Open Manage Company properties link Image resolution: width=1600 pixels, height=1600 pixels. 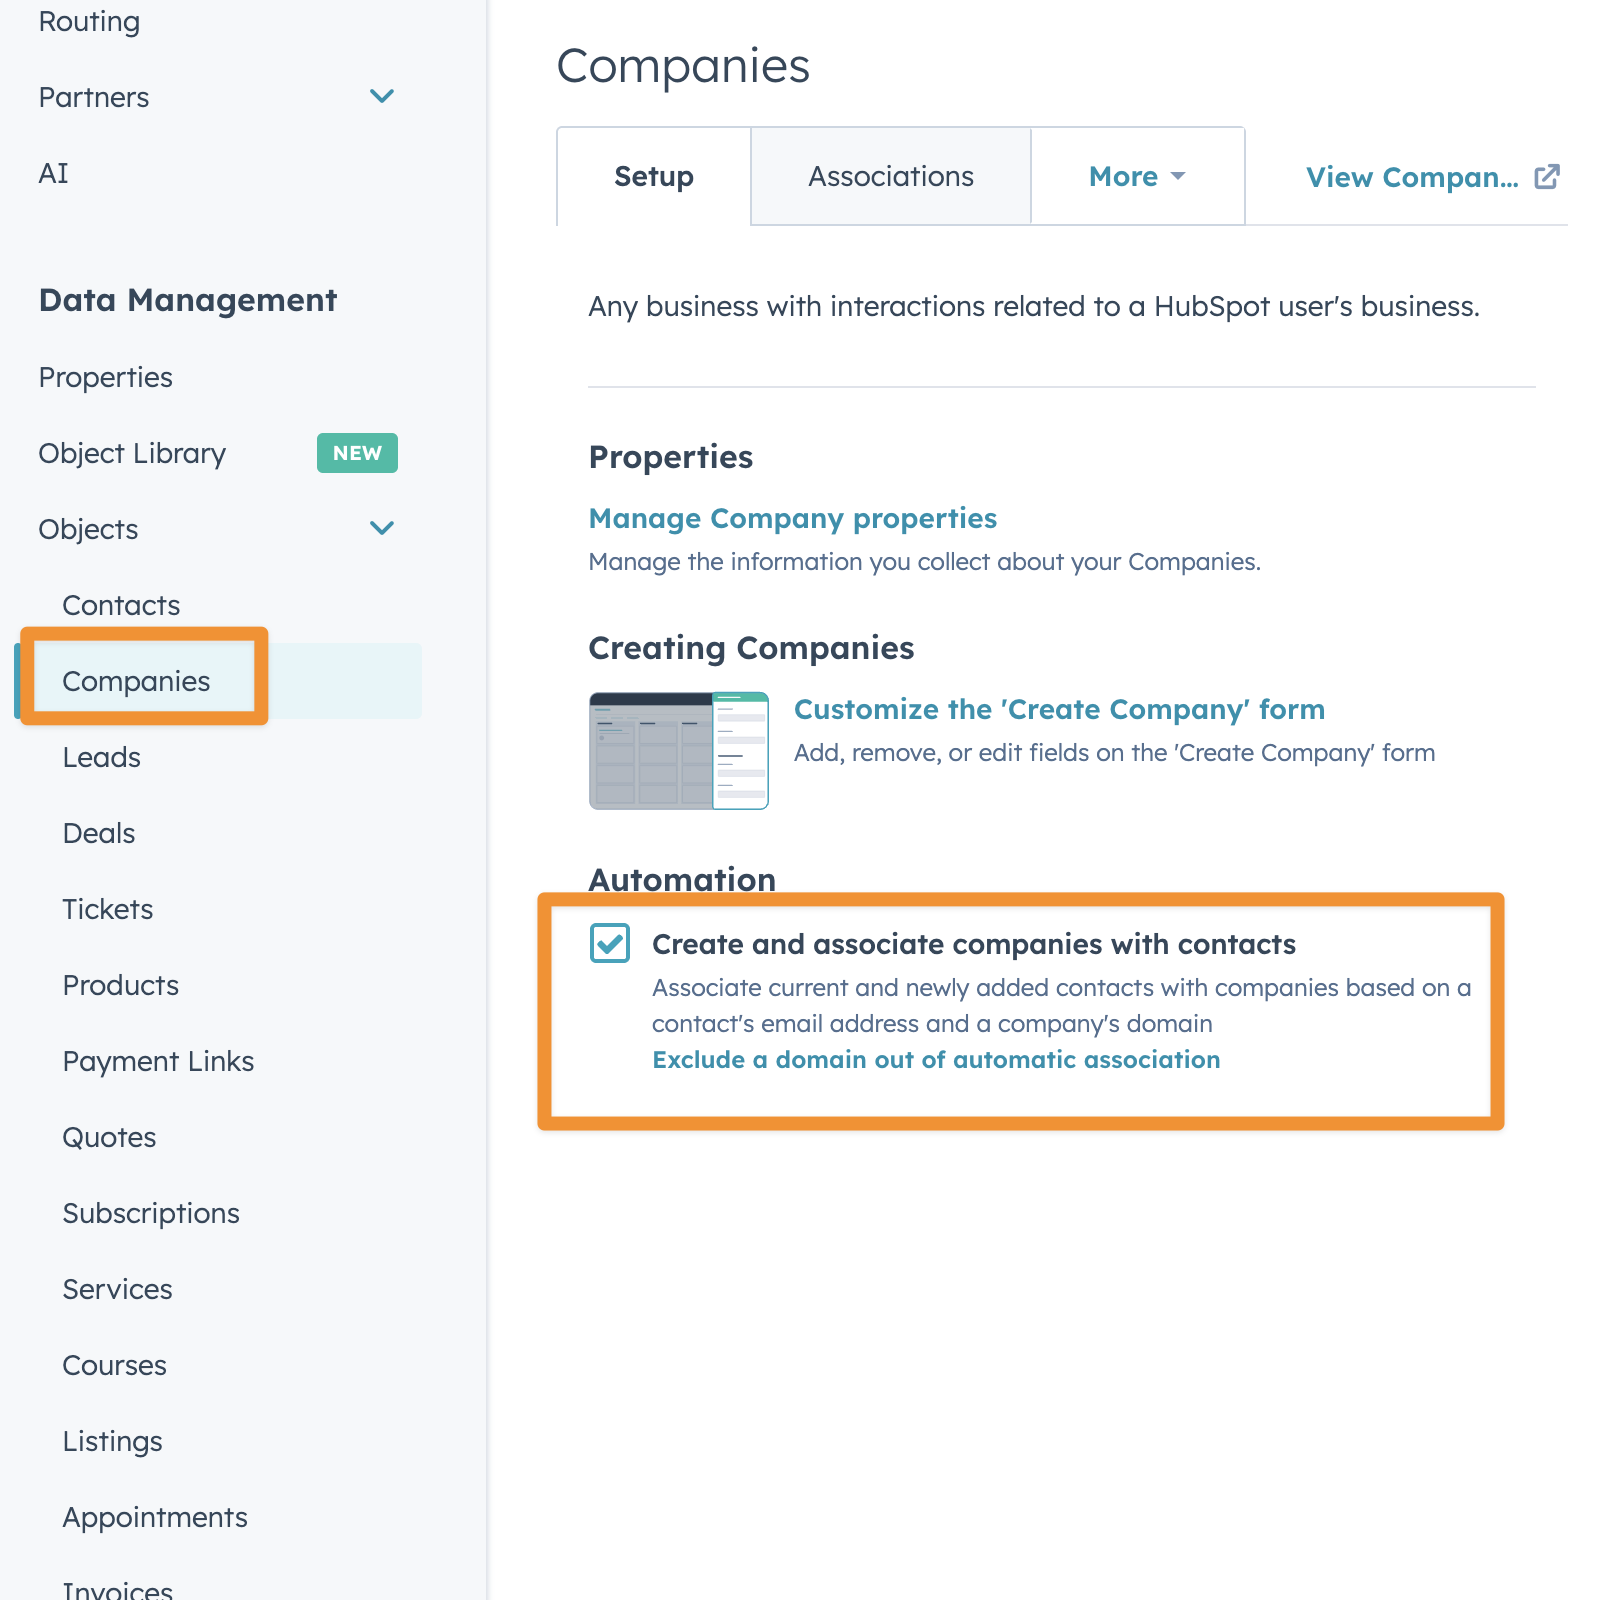tap(792, 518)
